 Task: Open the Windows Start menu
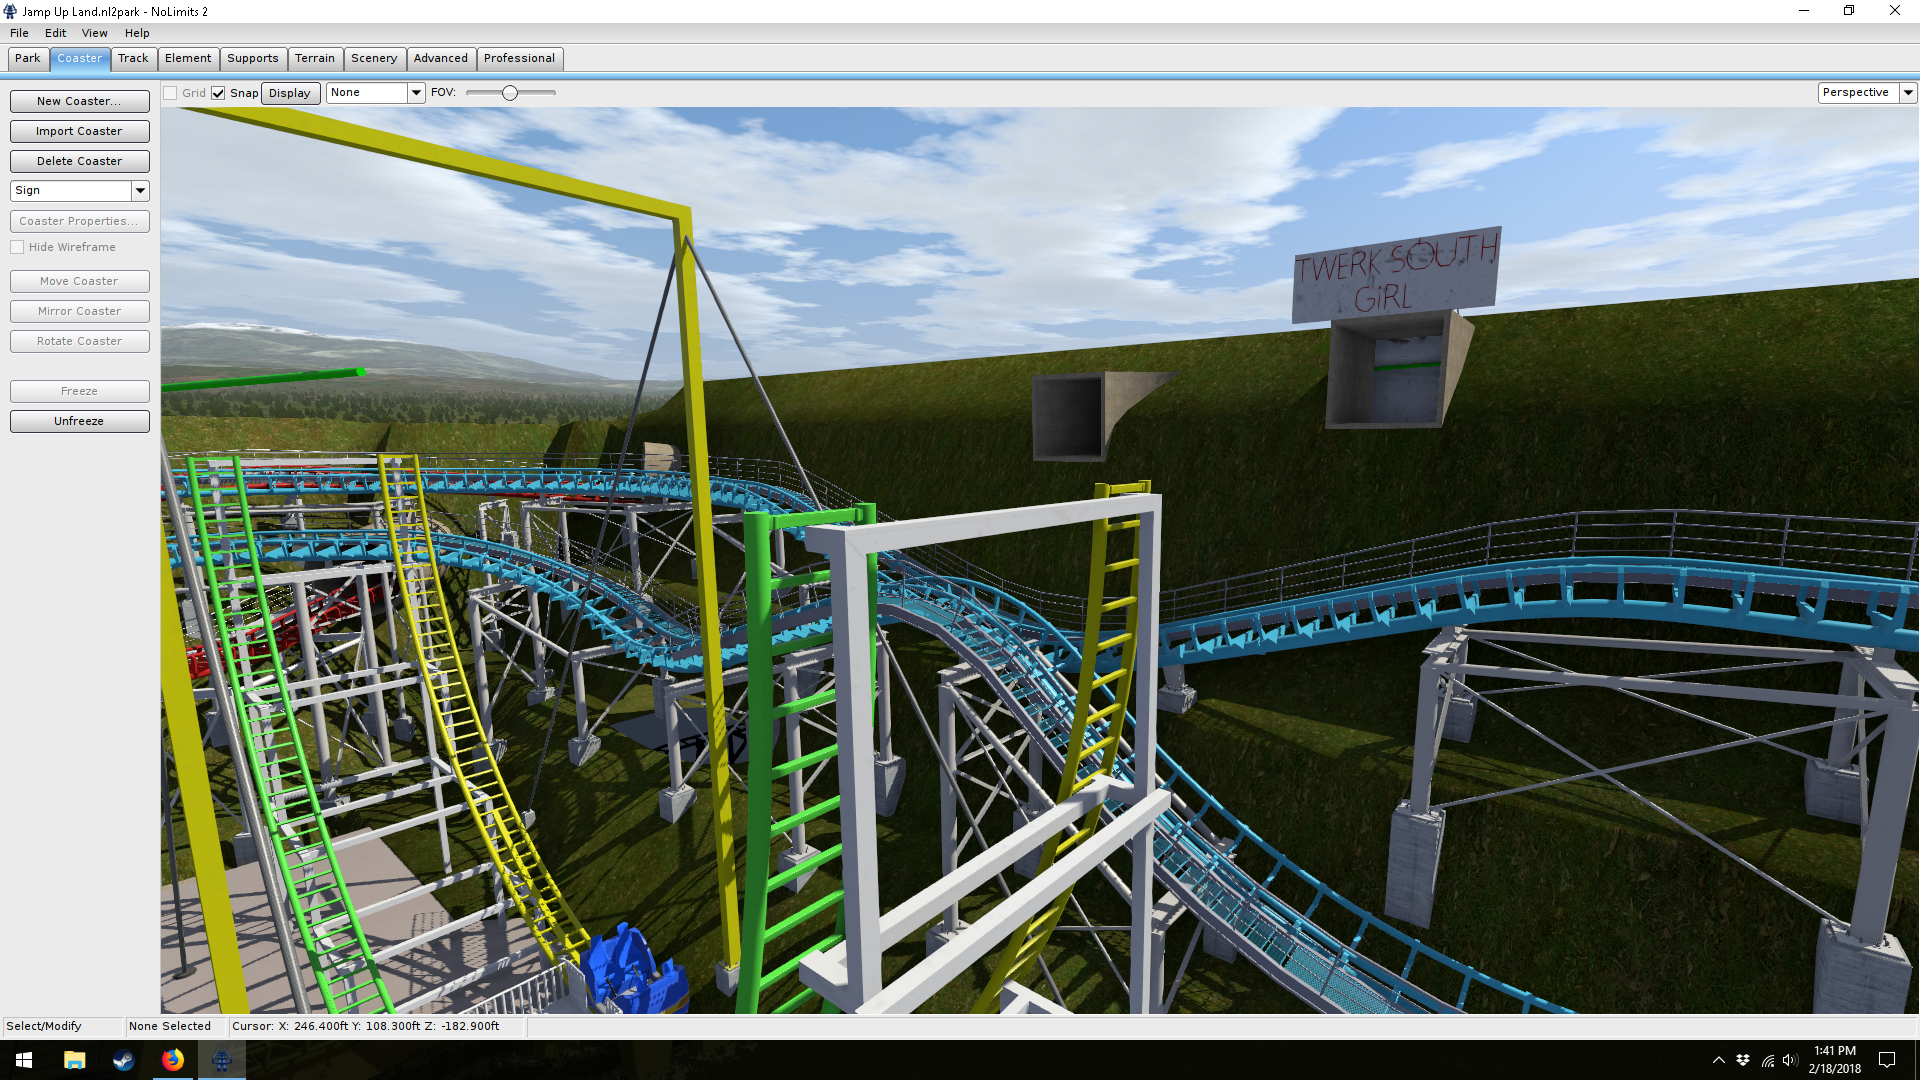pos(24,1060)
